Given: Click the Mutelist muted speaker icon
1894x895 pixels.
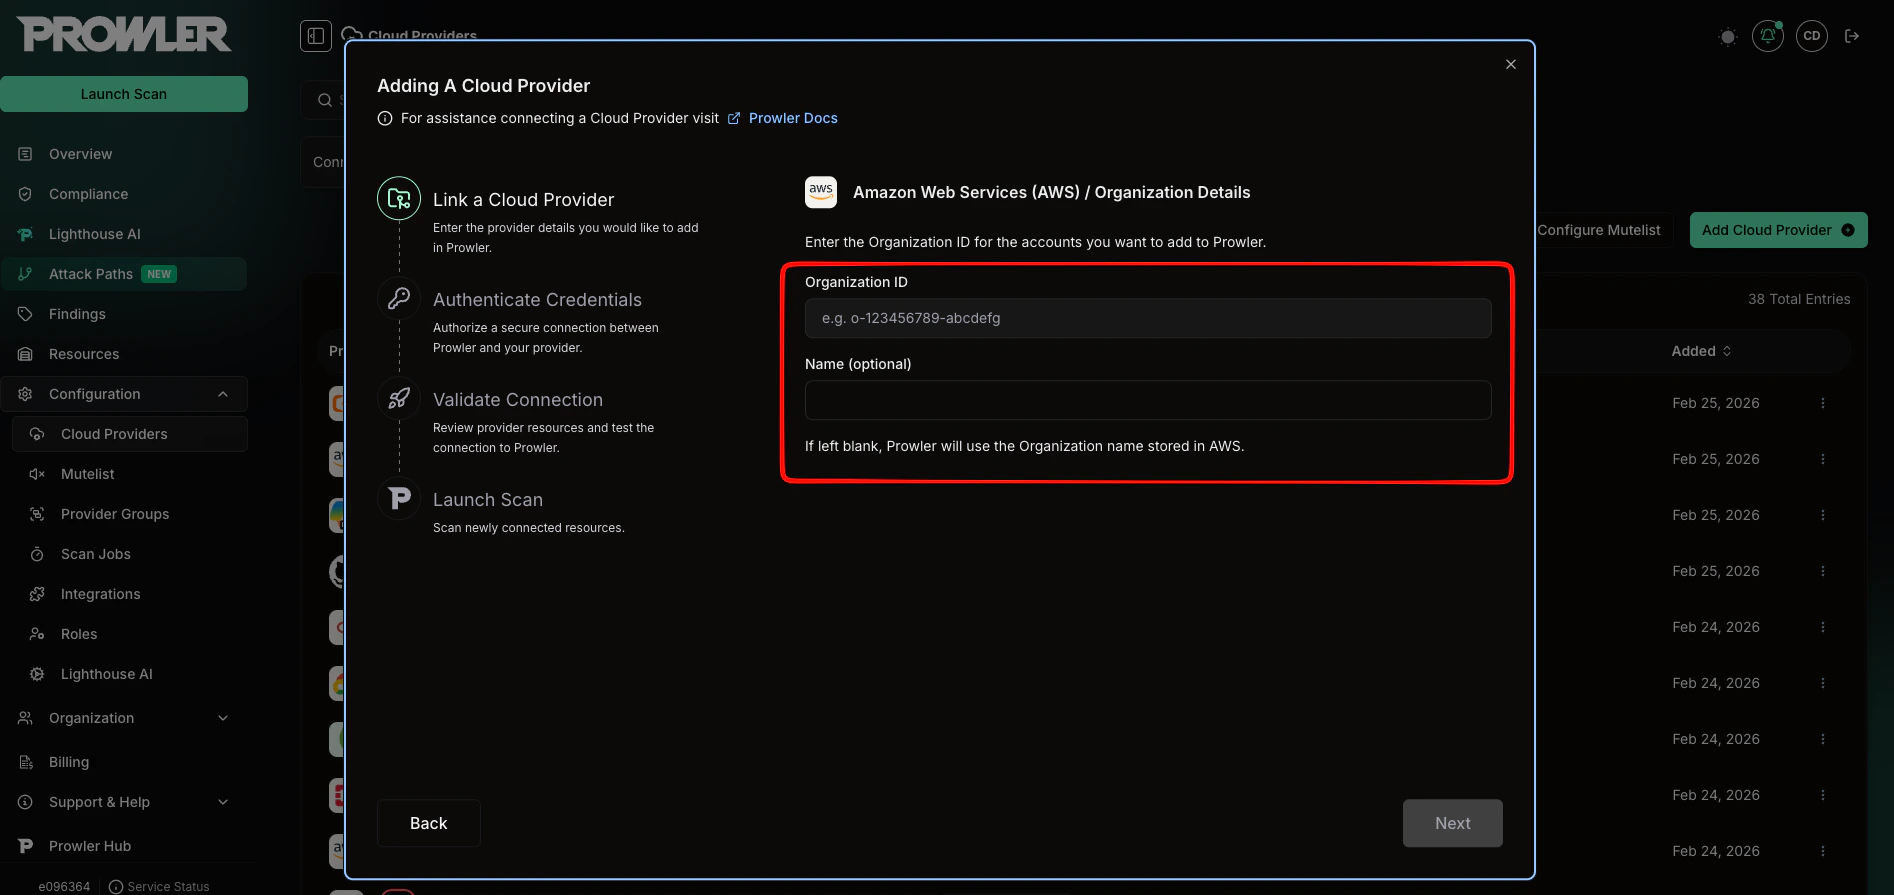Looking at the screenshot, I should (x=37, y=474).
